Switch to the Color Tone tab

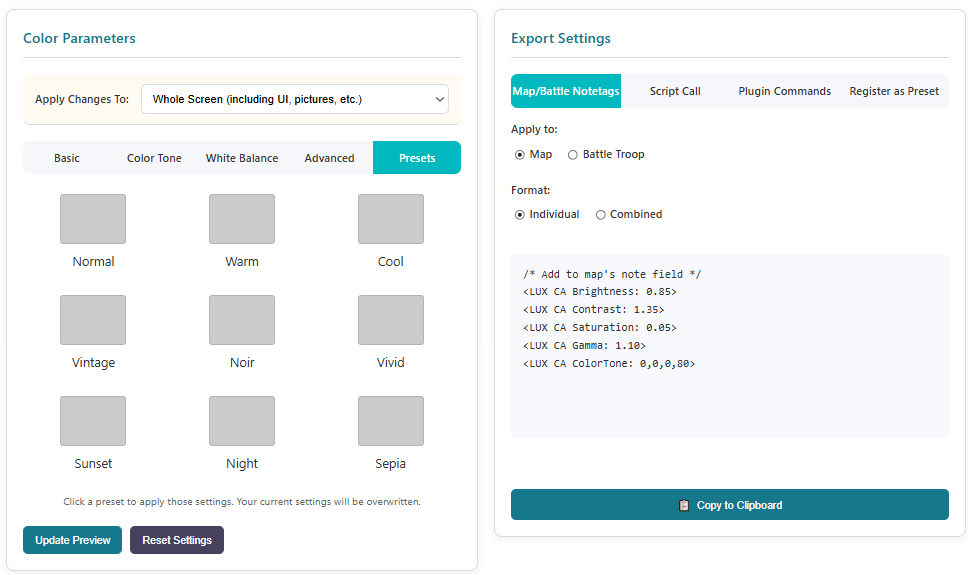pyautogui.click(x=154, y=158)
